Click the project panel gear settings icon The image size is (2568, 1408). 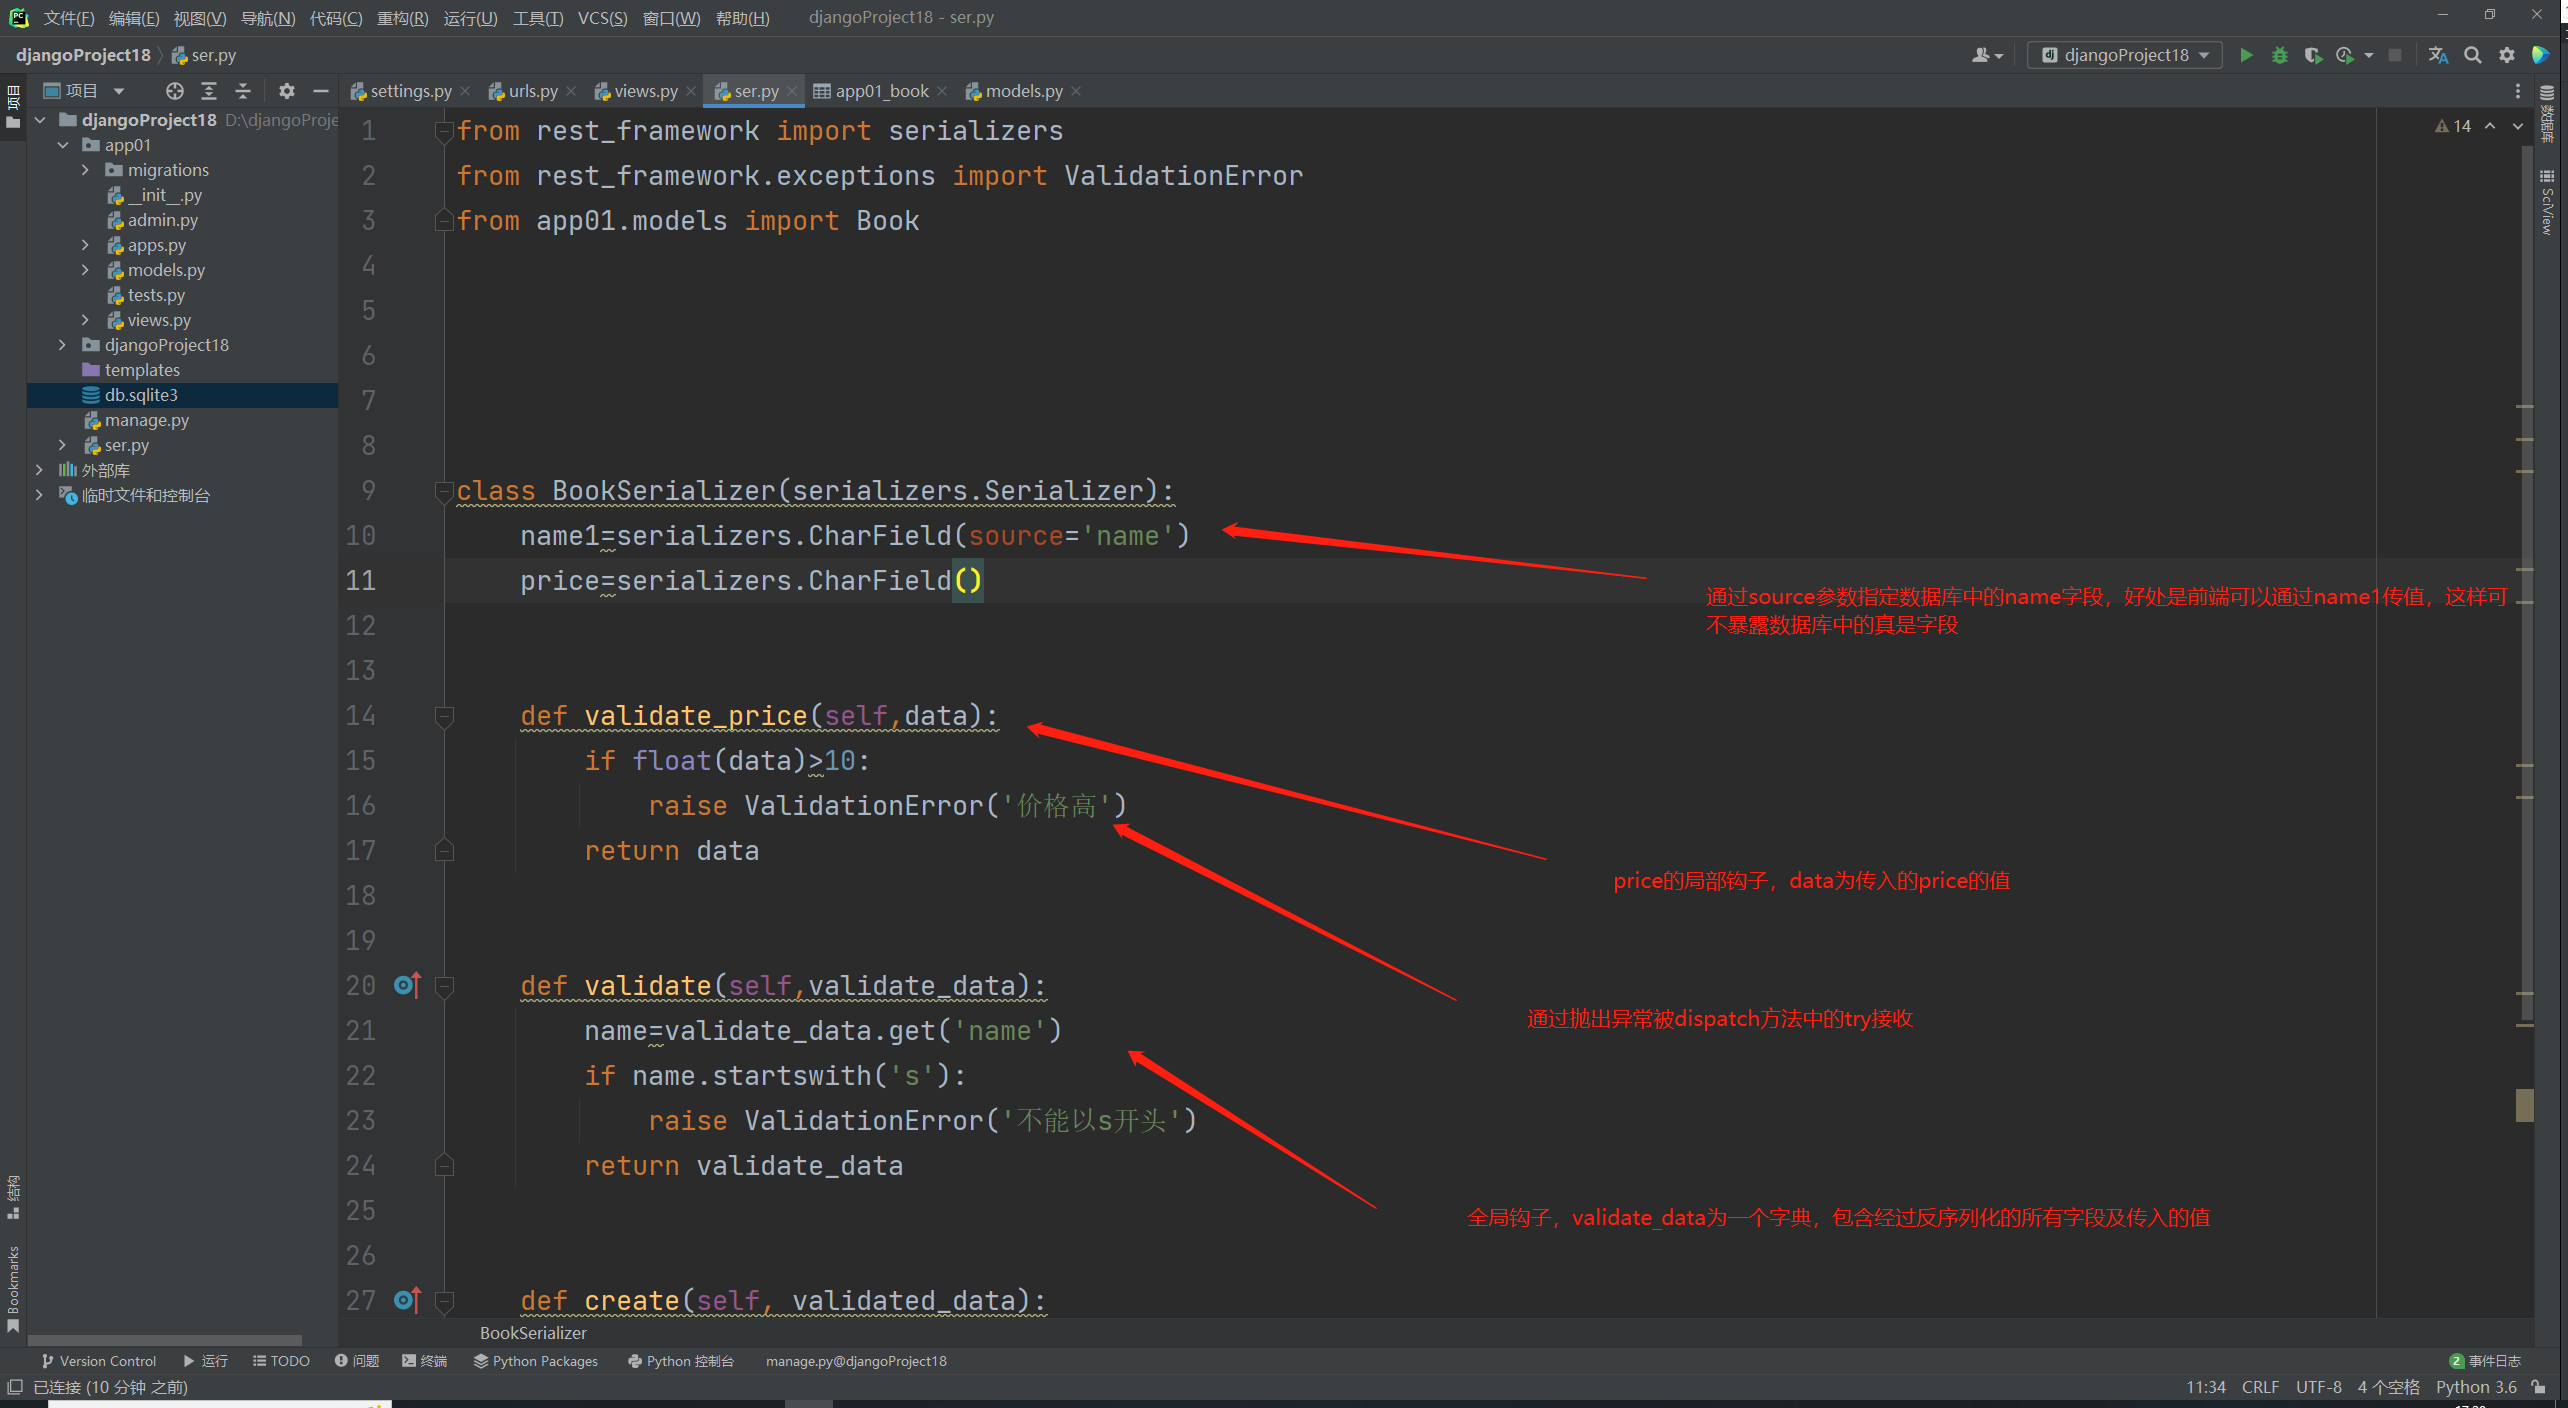[287, 91]
